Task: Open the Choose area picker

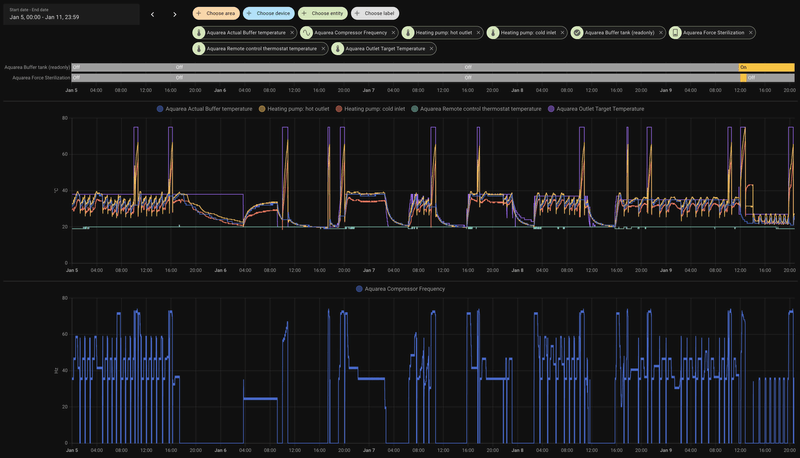Action: click(216, 13)
